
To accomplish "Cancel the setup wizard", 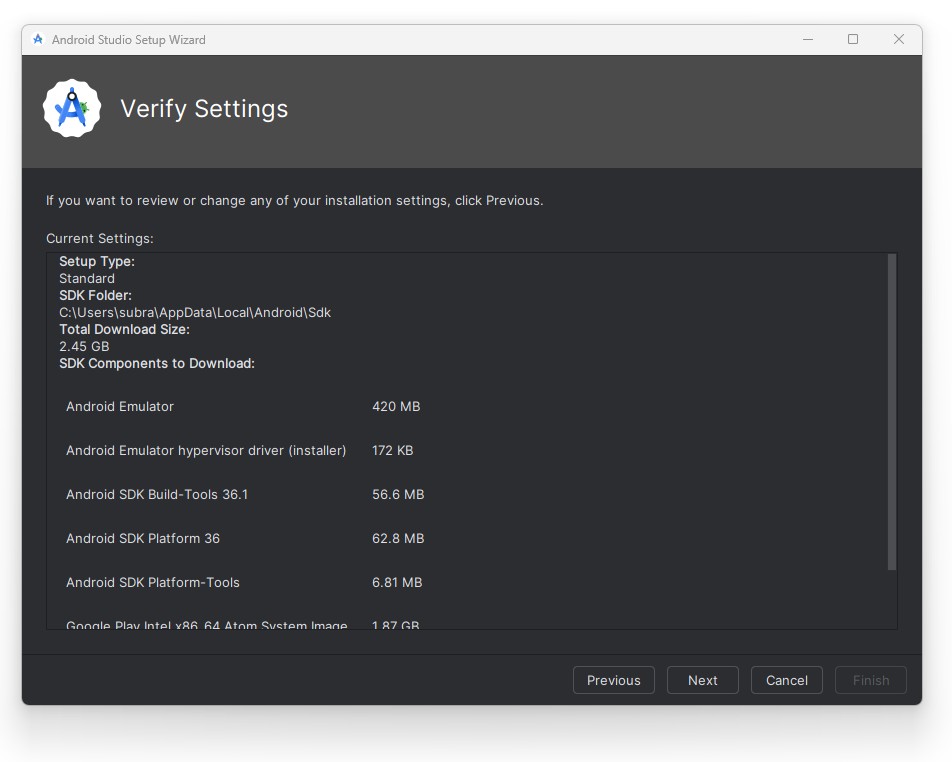I will [x=786, y=680].
